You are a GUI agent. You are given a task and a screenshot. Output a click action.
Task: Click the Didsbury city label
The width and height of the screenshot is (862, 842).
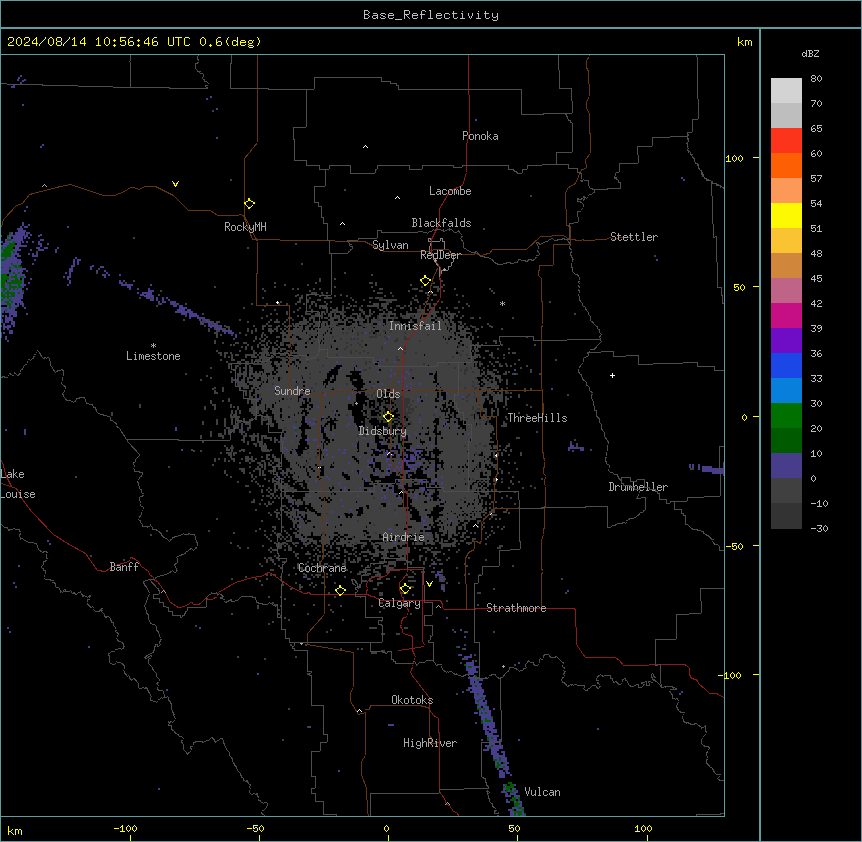[x=383, y=431]
